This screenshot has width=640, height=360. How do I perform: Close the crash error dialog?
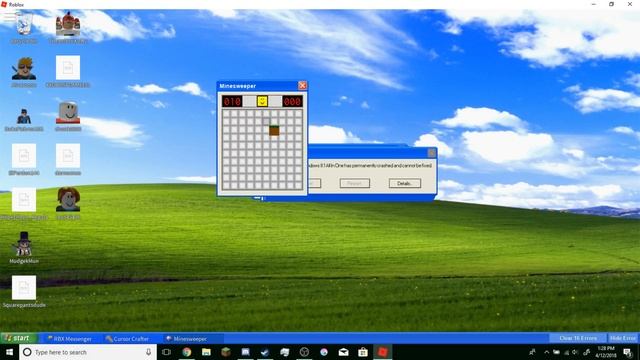click(x=431, y=153)
